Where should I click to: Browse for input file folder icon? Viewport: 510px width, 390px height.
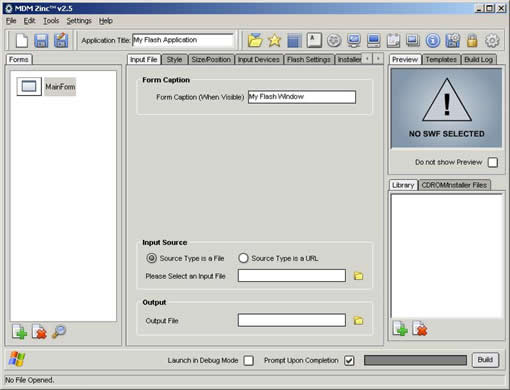(x=358, y=276)
